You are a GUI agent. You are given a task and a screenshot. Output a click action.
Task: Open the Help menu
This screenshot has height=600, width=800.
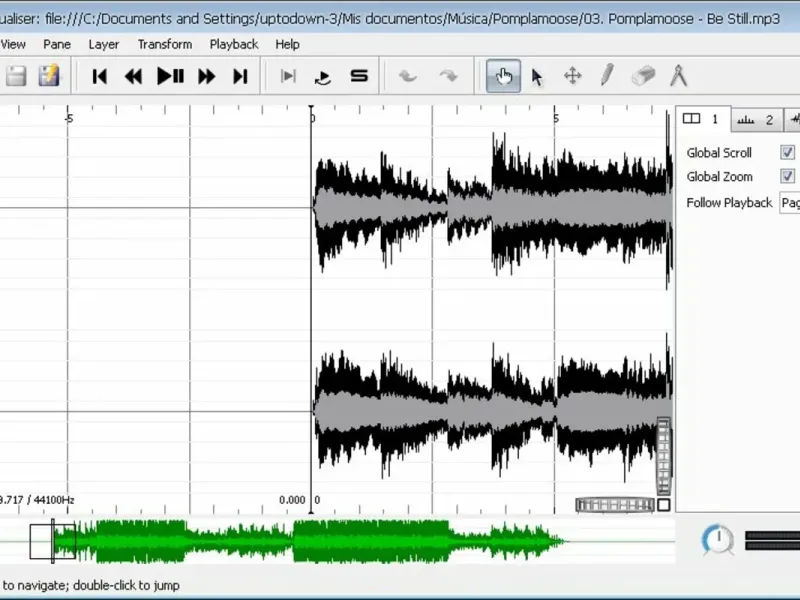click(287, 44)
